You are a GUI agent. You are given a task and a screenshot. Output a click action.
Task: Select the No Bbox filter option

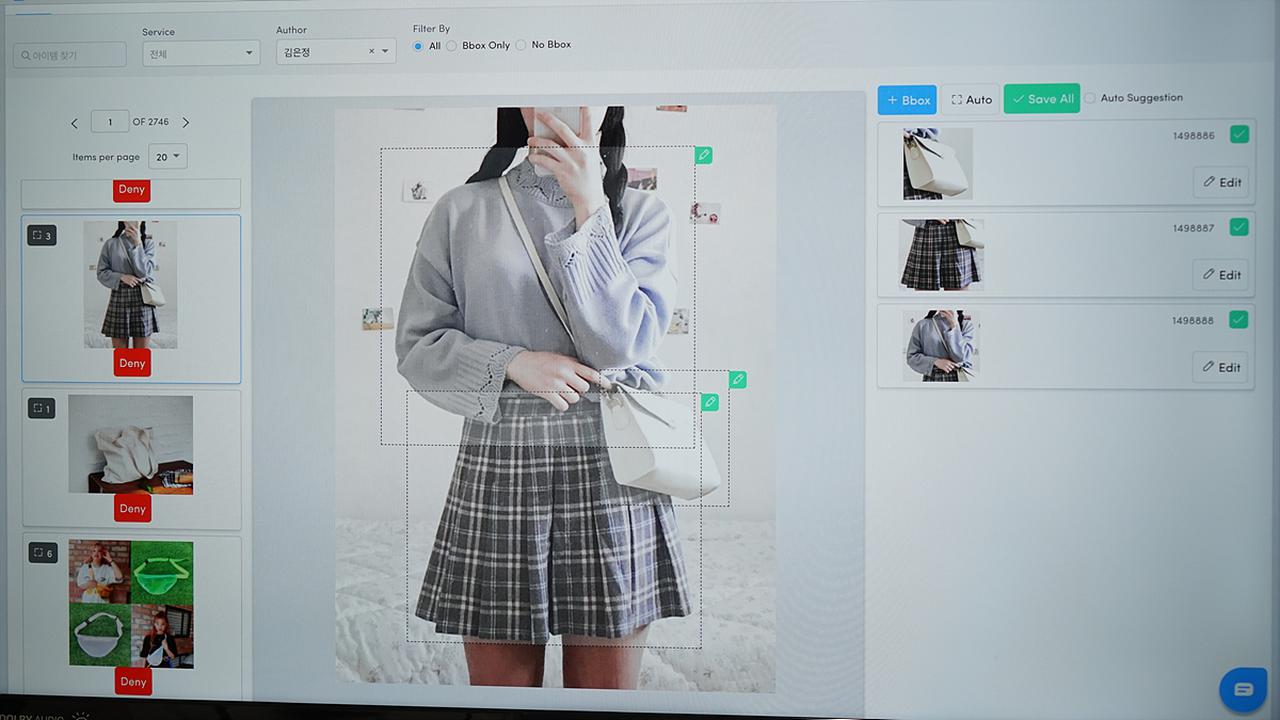521,45
